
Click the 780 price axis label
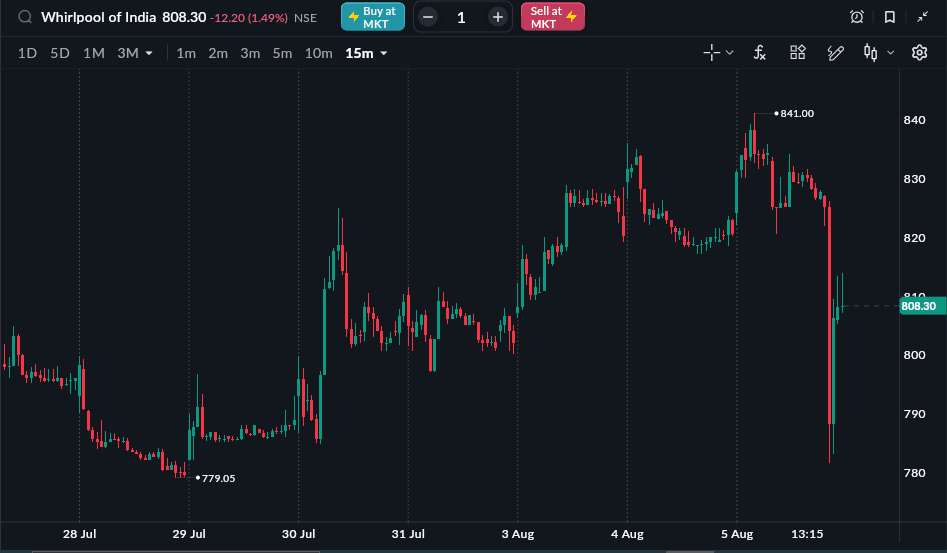point(914,473)
